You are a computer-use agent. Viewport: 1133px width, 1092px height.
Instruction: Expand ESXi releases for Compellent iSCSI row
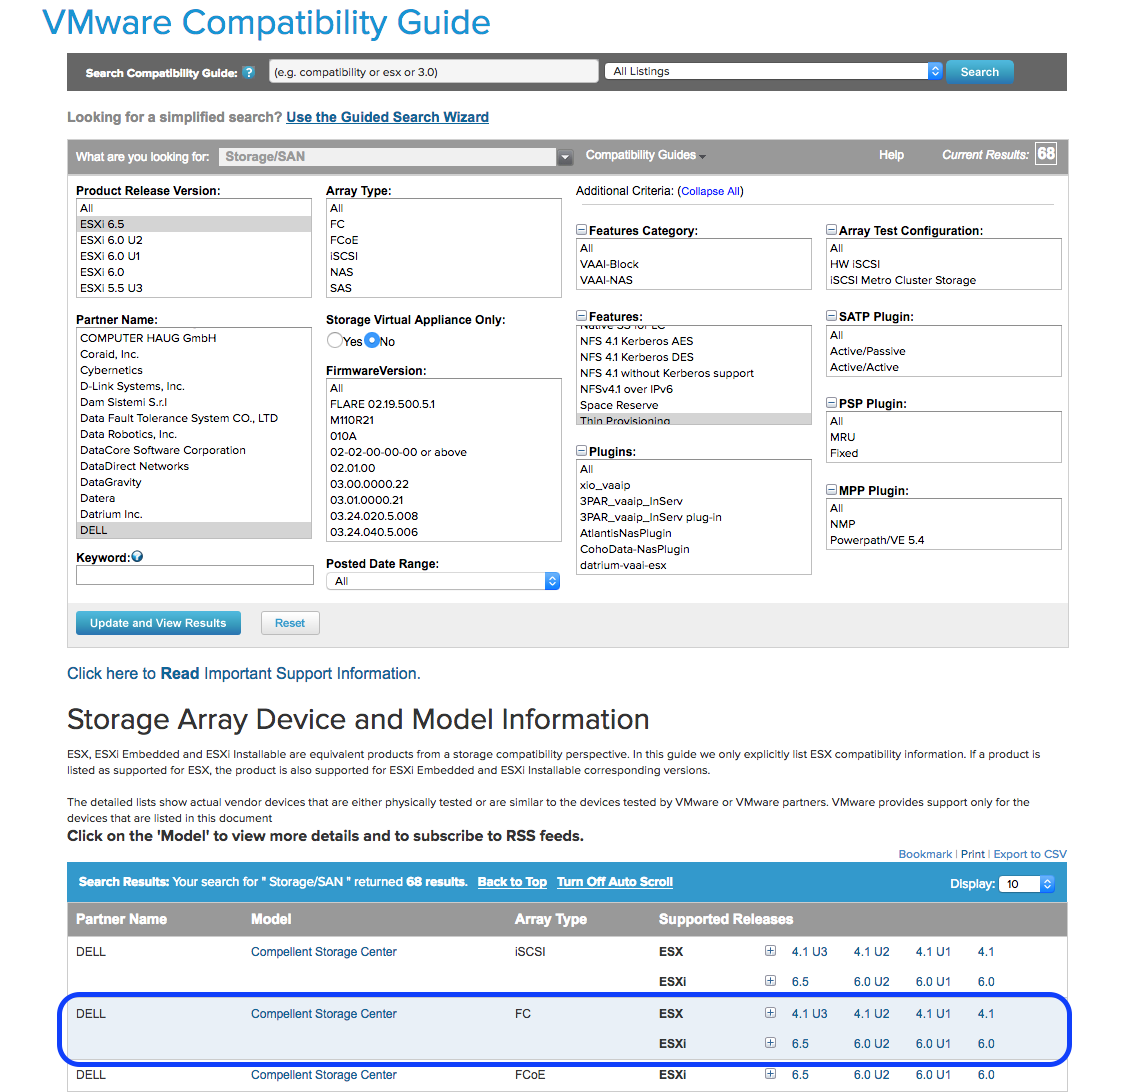[x=770, y=981]
